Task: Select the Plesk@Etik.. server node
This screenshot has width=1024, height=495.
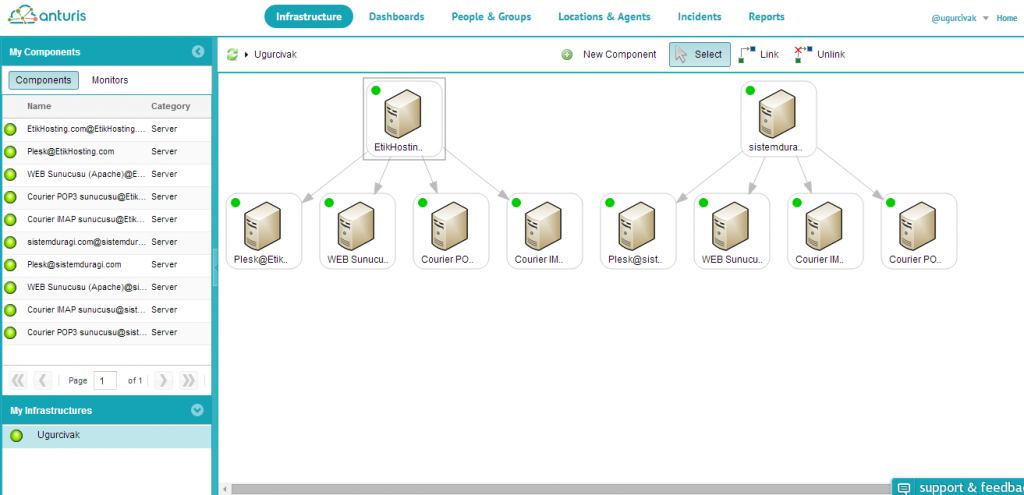Action: point(264,231)
